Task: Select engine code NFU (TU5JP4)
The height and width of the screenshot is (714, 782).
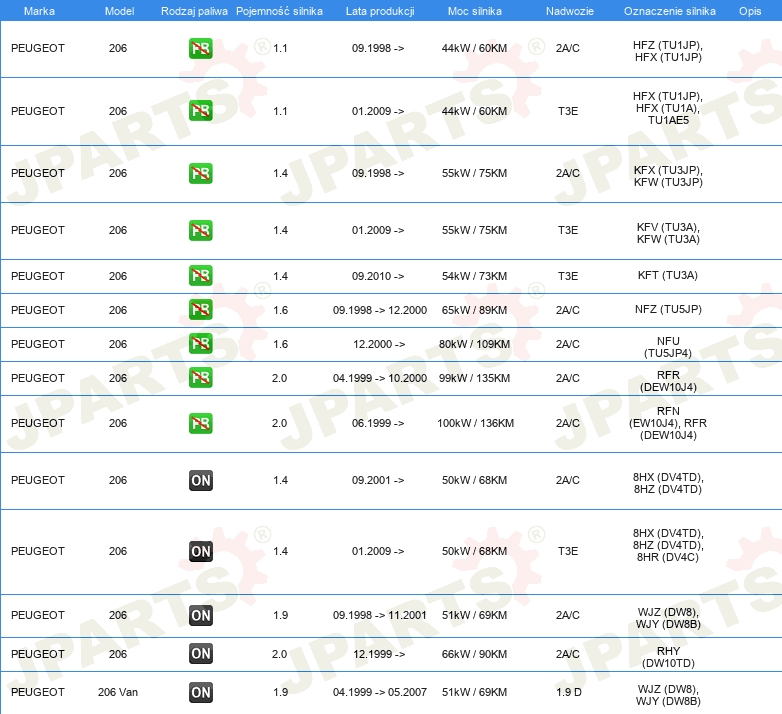Action: [668, 347]
